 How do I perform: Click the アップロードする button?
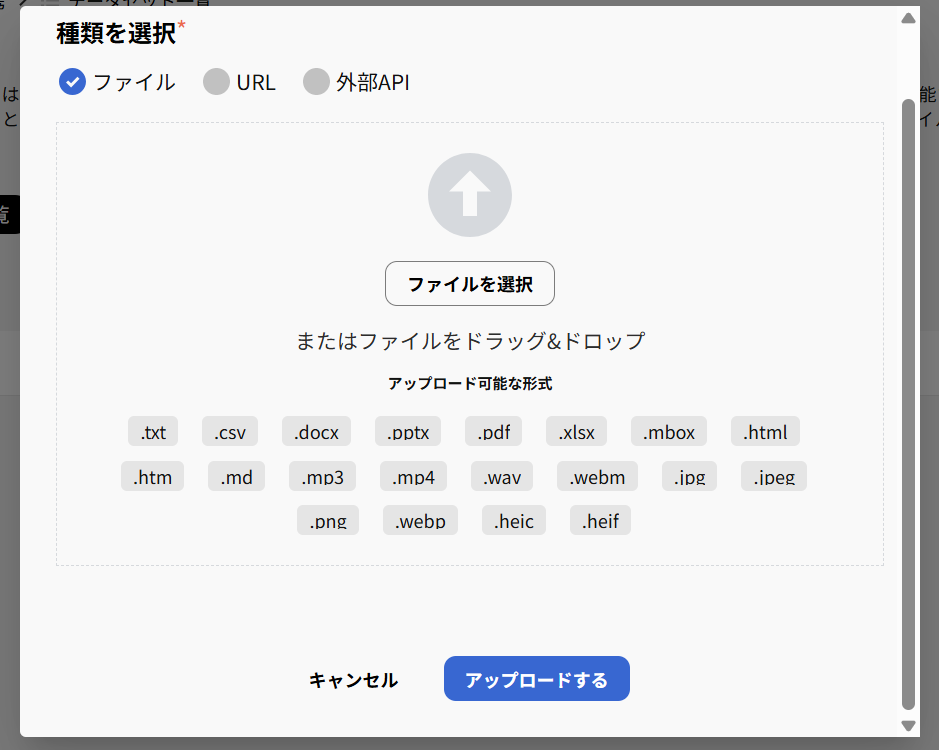(536, 678)
